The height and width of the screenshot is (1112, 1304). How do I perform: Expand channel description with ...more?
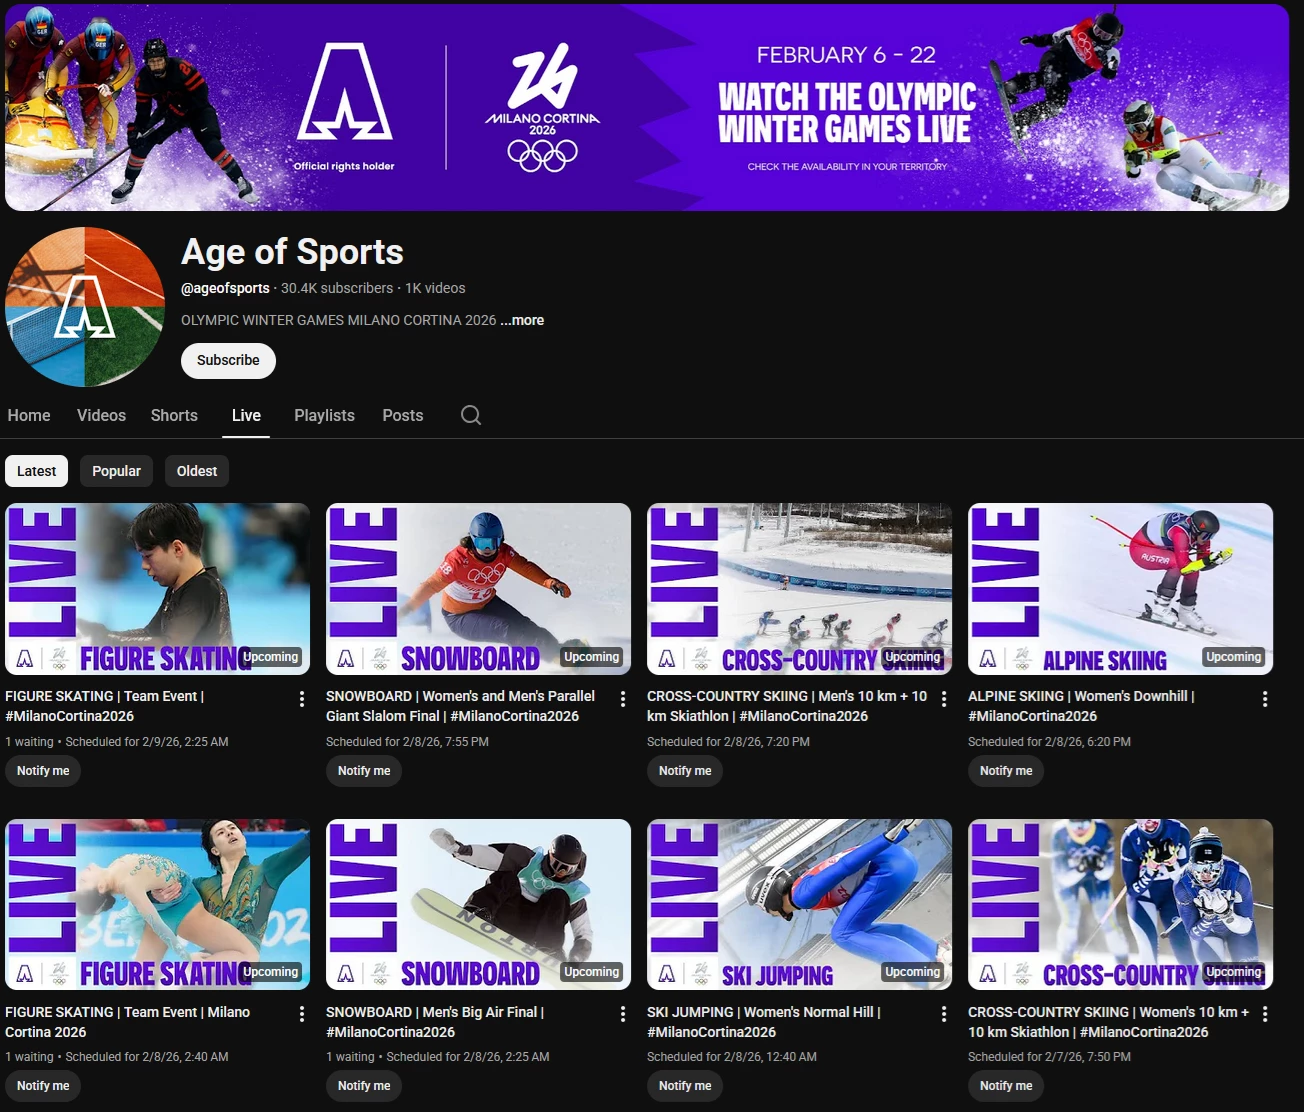click(x=522, y=320)
